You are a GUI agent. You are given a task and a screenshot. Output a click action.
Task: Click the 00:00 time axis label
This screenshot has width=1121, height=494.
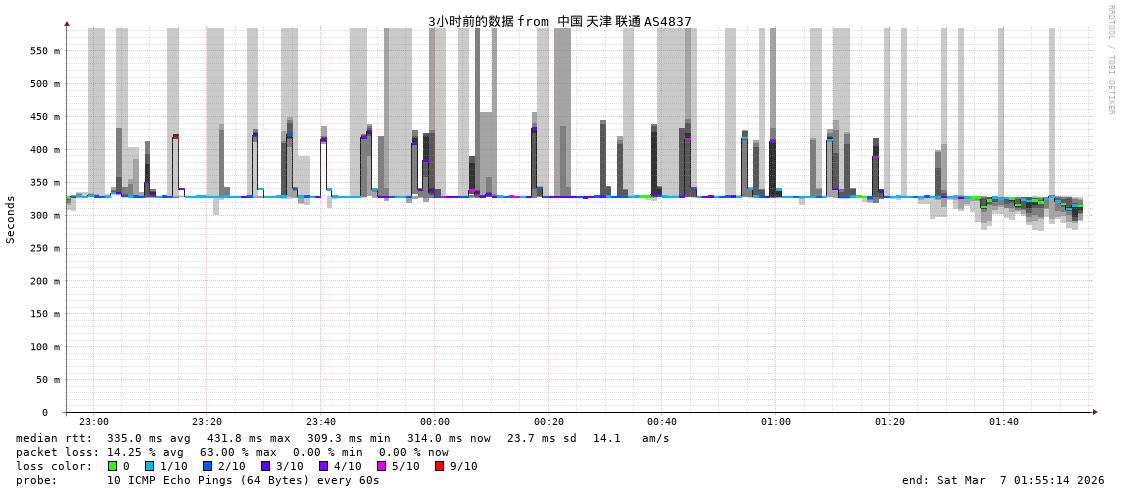click(x=435, y=422)
